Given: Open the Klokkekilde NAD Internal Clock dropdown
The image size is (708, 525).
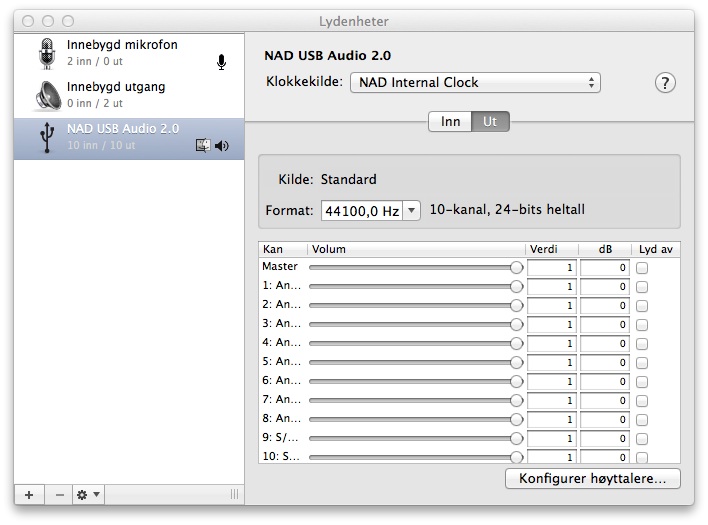Looking at the screenshot, I should coord(475,82).
